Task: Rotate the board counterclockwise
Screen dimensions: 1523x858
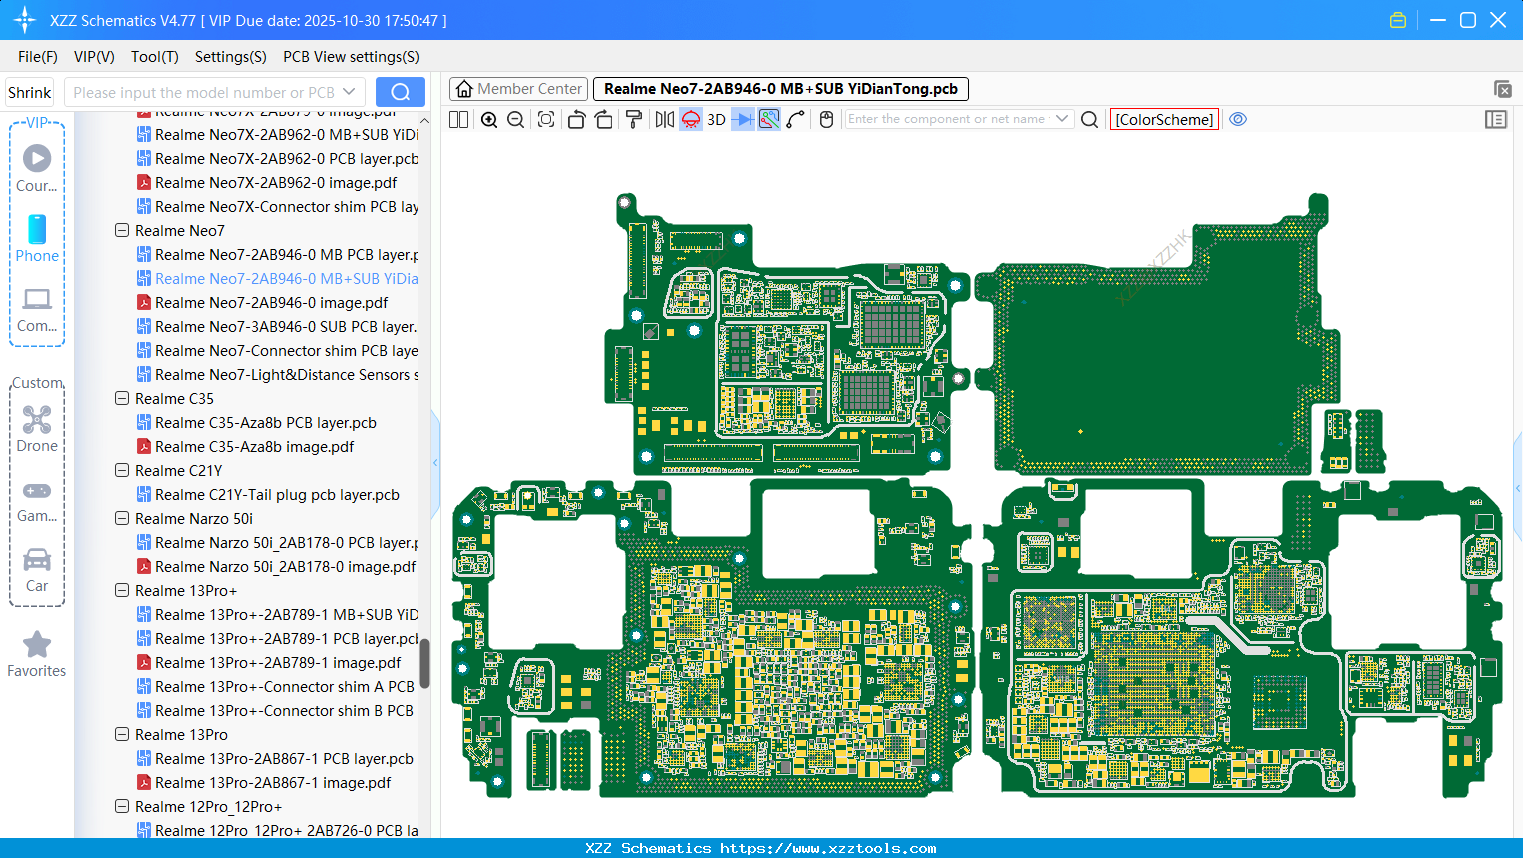Action: (x=576, y=119)
